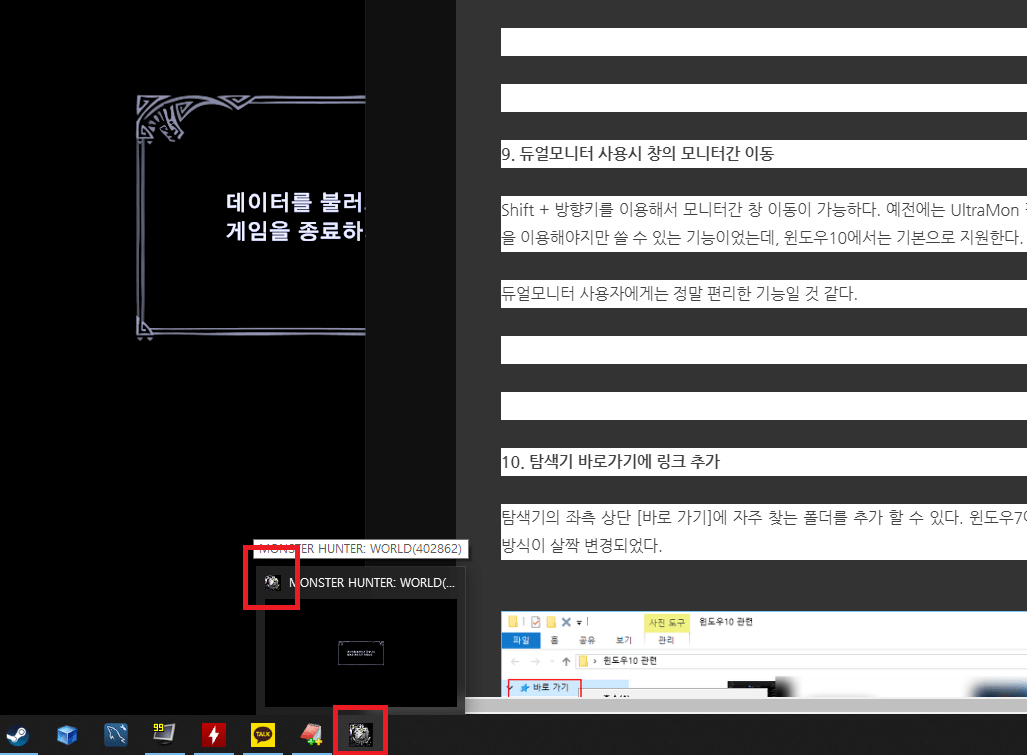Image resolution: width=1027 pixels, height=755 pixels.
Task: Click the red notepad with plus icon
Action: (x=312, y=735)
